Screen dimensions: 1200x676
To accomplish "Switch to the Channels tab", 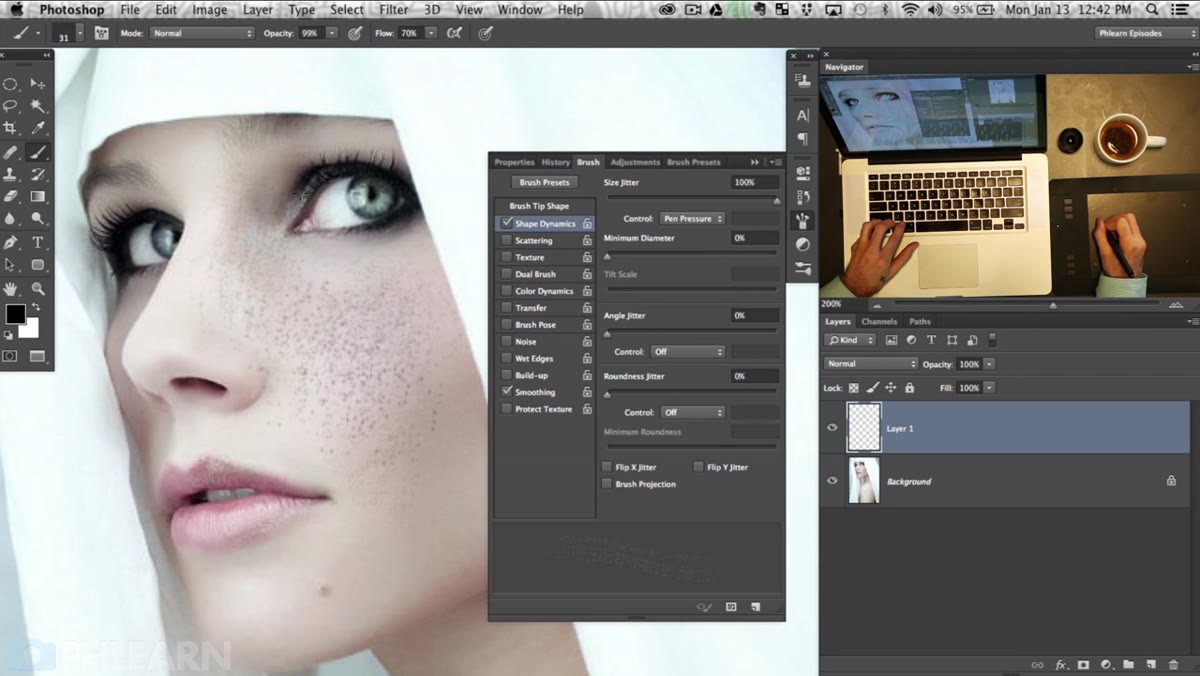I will (879, 322).
